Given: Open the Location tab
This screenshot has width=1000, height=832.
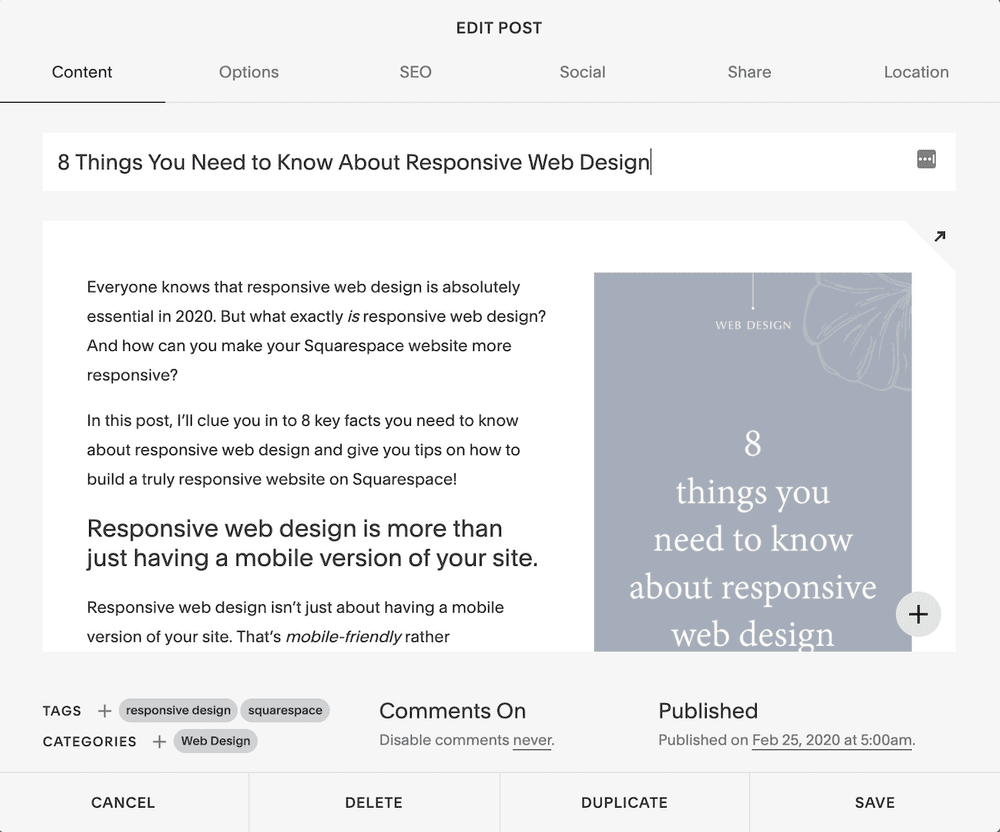Looking at the screenshot, I should (916, 72).
